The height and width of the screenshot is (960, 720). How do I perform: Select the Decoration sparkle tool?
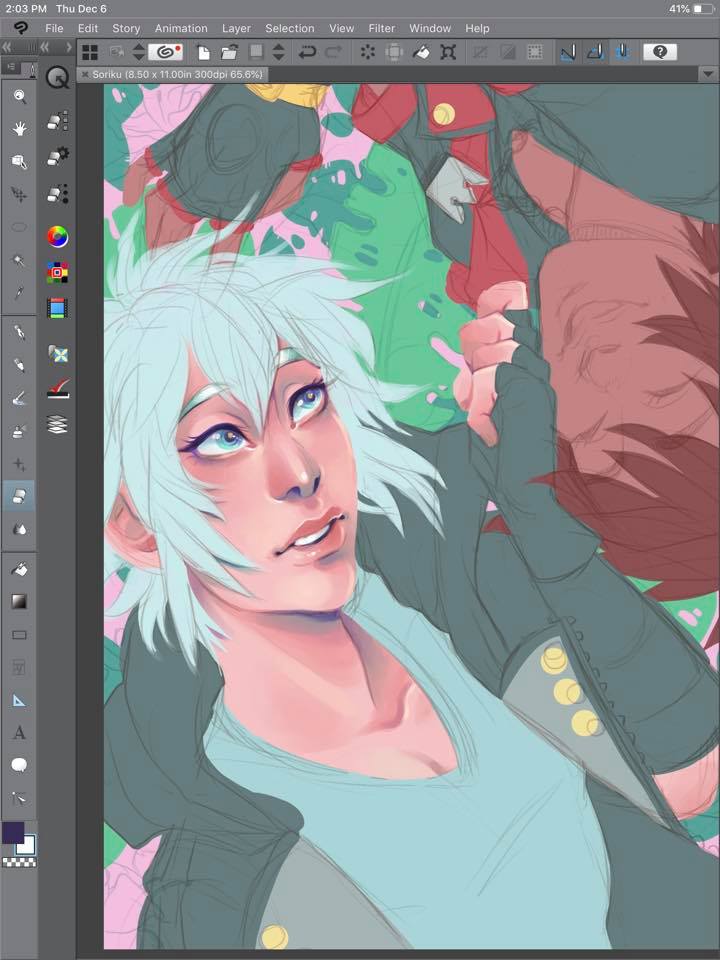(x=19, y=465)
